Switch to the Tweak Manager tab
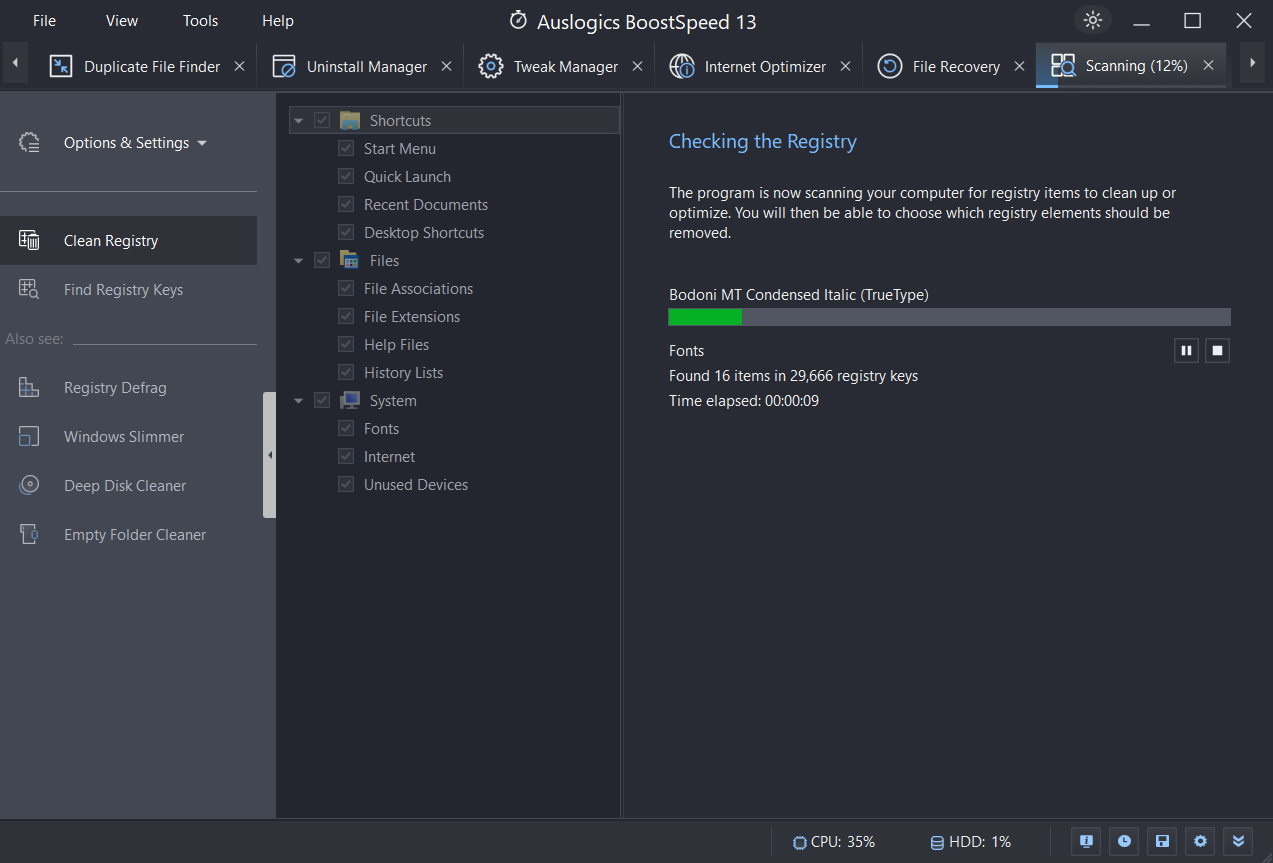This screenshot has height=863, width=1273. 559,66
